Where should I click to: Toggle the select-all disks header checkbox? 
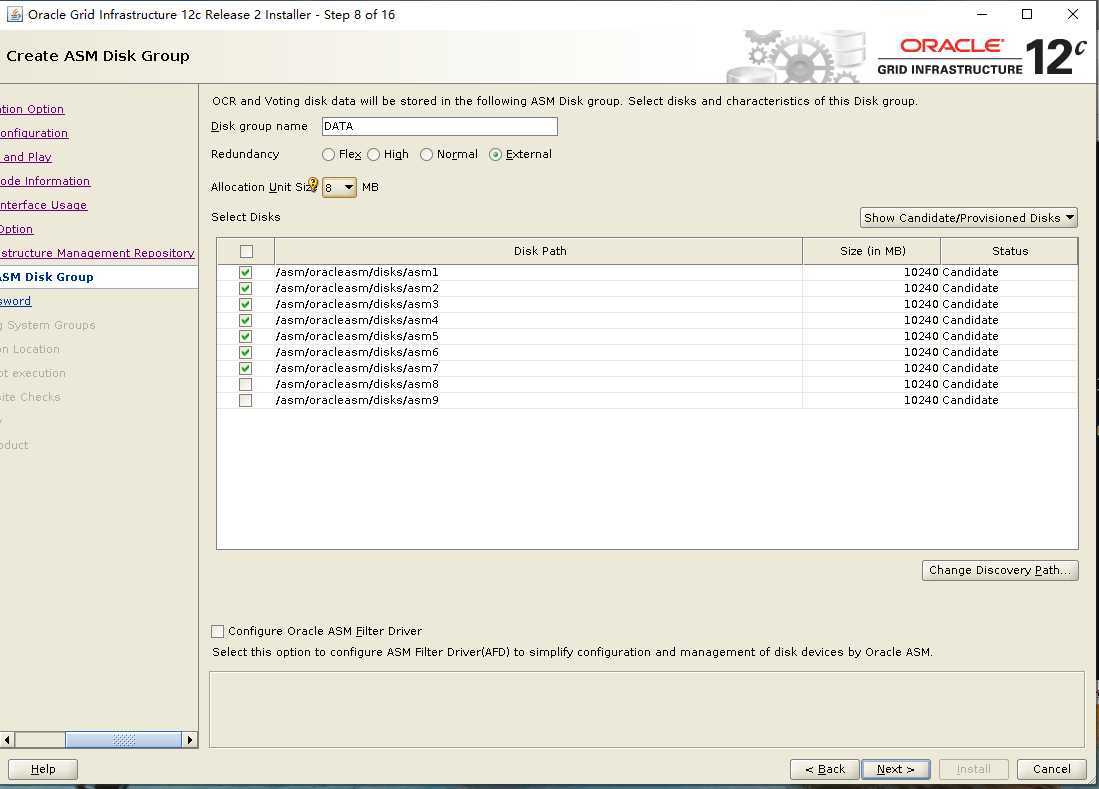point(246,251)
